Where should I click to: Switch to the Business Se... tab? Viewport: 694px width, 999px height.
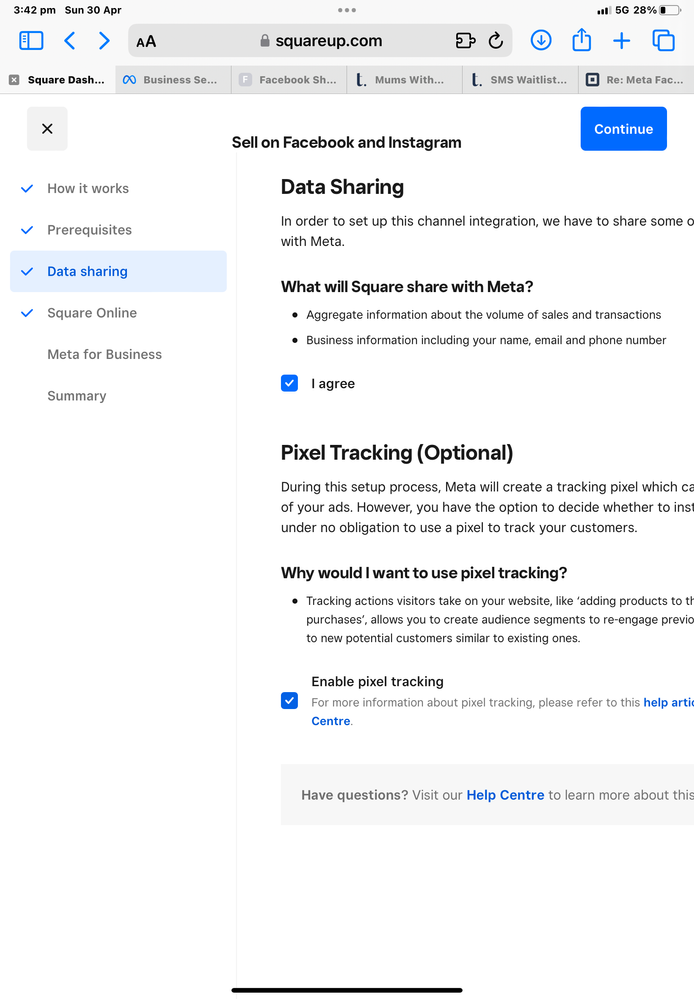point(172,80)
